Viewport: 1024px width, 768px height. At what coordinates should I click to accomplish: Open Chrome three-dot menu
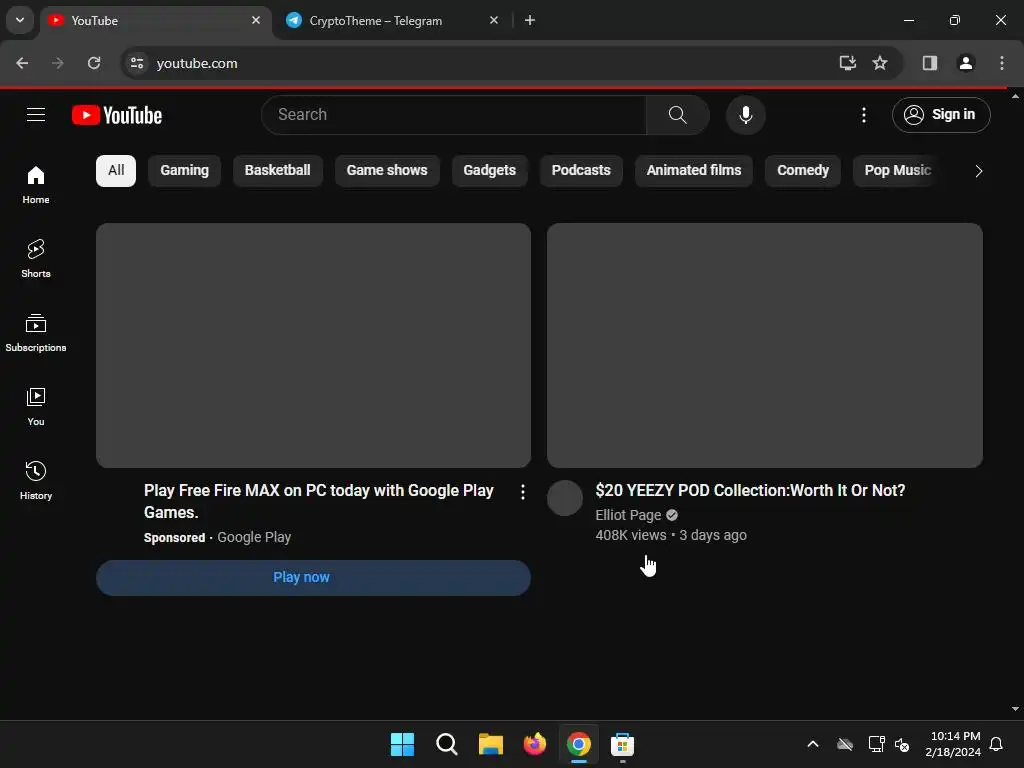click(x=1001, y=63)
